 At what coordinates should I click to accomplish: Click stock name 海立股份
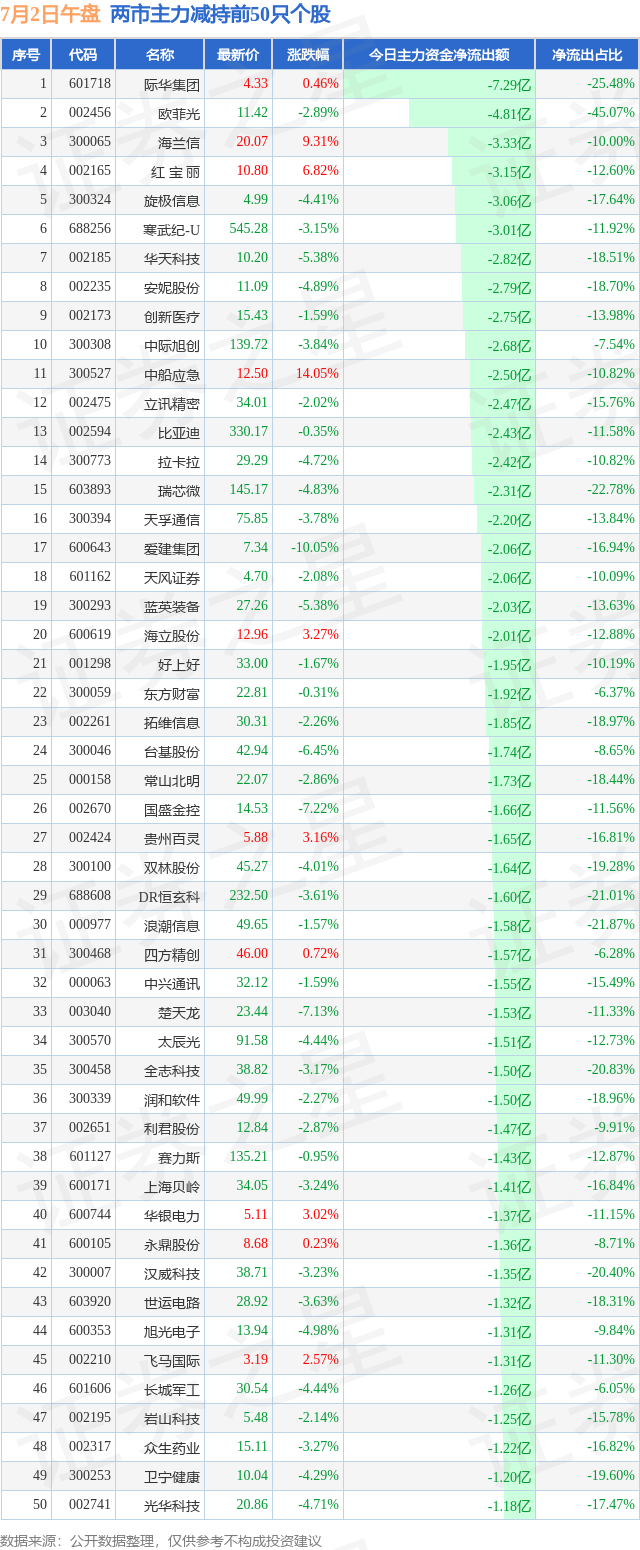pyautogui.click(x=172, y=636)
